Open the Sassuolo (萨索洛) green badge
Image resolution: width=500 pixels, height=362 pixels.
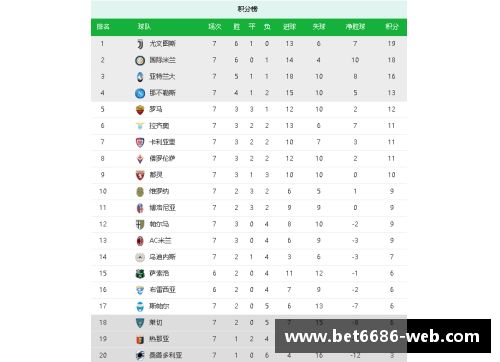point(140,274)
